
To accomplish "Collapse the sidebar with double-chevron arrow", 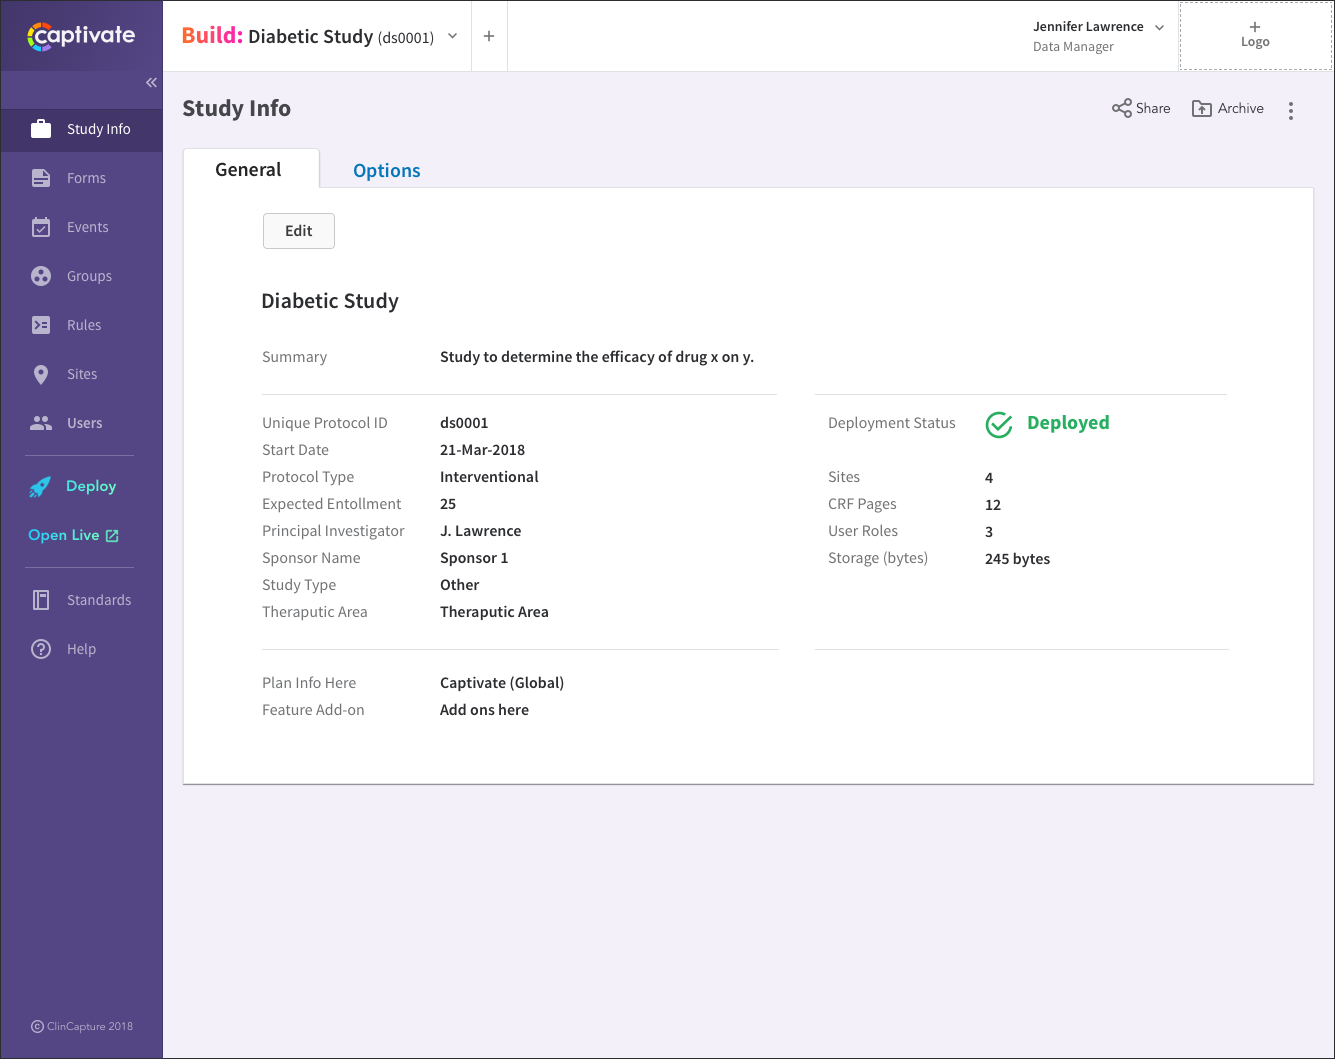I will pos(151,83).
